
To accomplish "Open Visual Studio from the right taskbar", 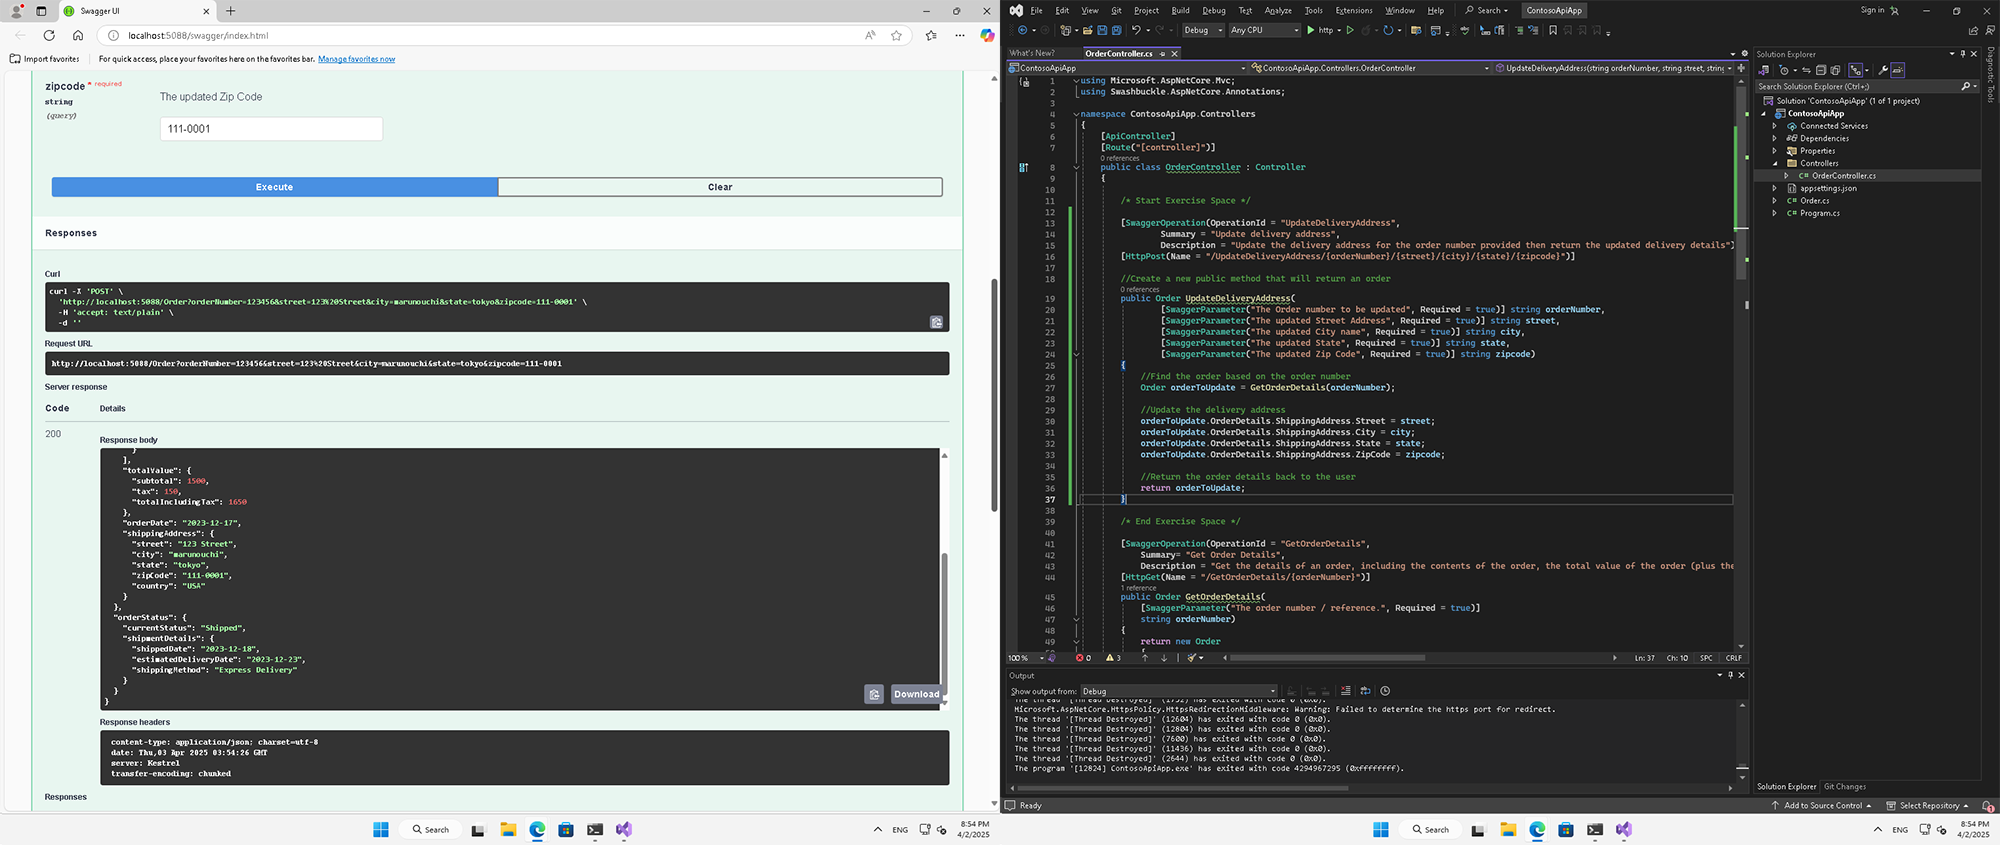I will tap(1623, 829).
